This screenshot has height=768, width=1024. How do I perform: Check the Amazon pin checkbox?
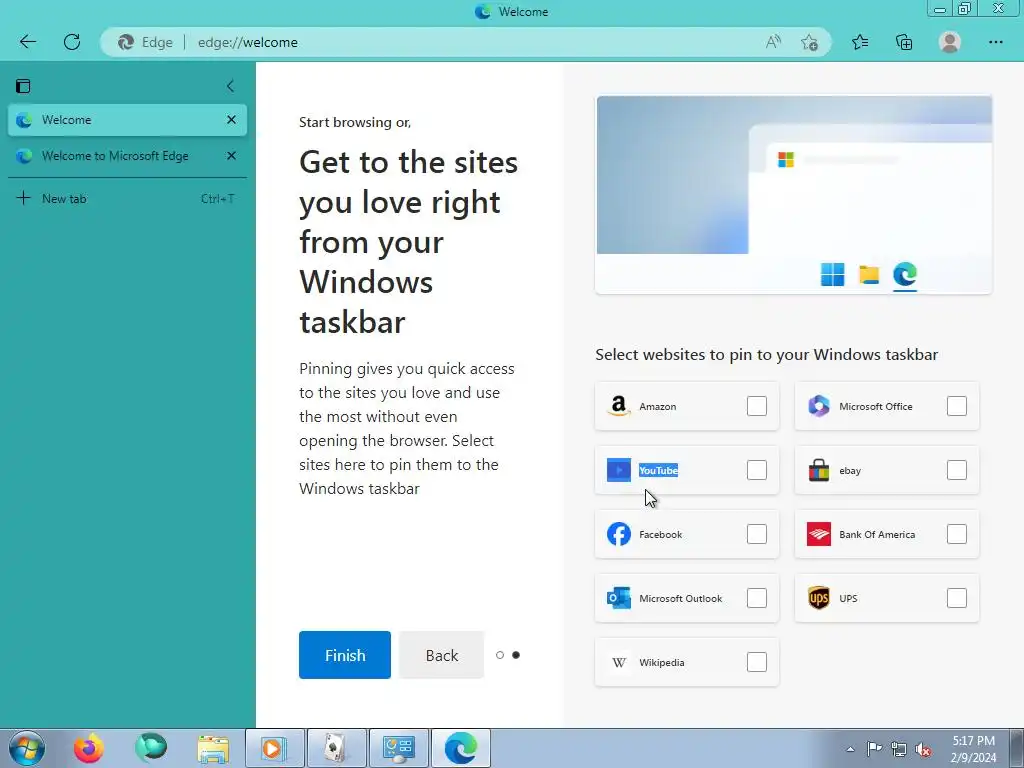point(757,406)
